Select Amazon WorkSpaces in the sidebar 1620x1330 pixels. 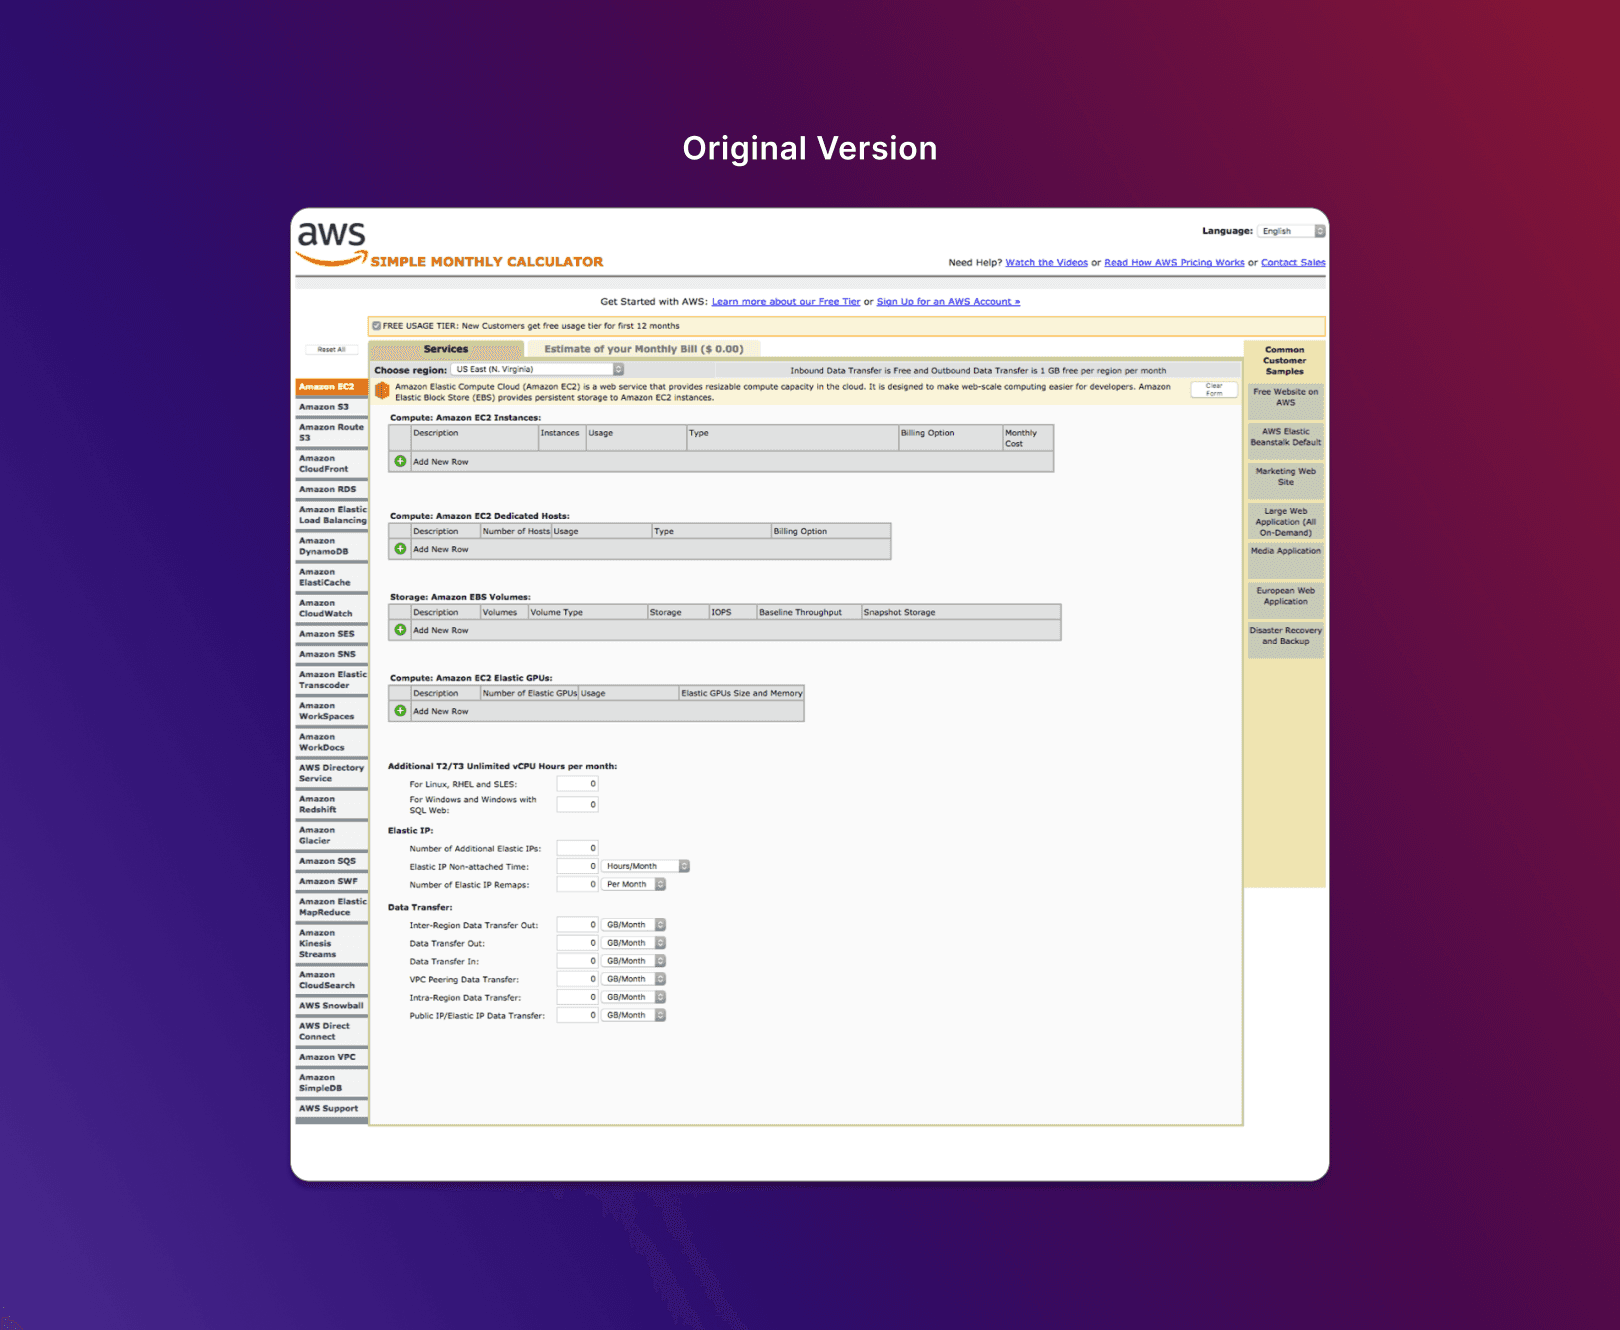[332, 711]
